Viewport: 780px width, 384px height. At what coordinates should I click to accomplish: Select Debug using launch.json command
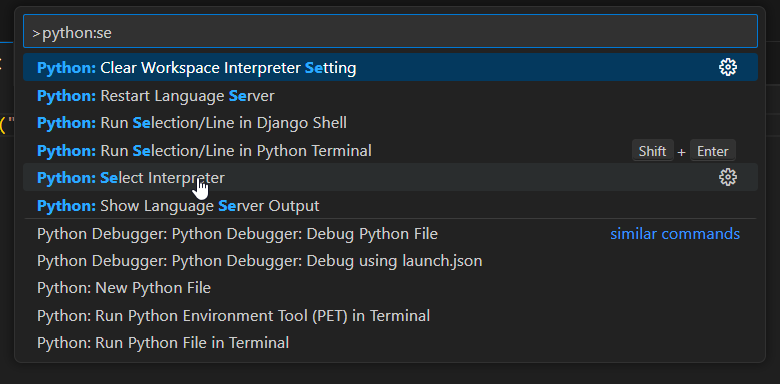tap(390, 261)
